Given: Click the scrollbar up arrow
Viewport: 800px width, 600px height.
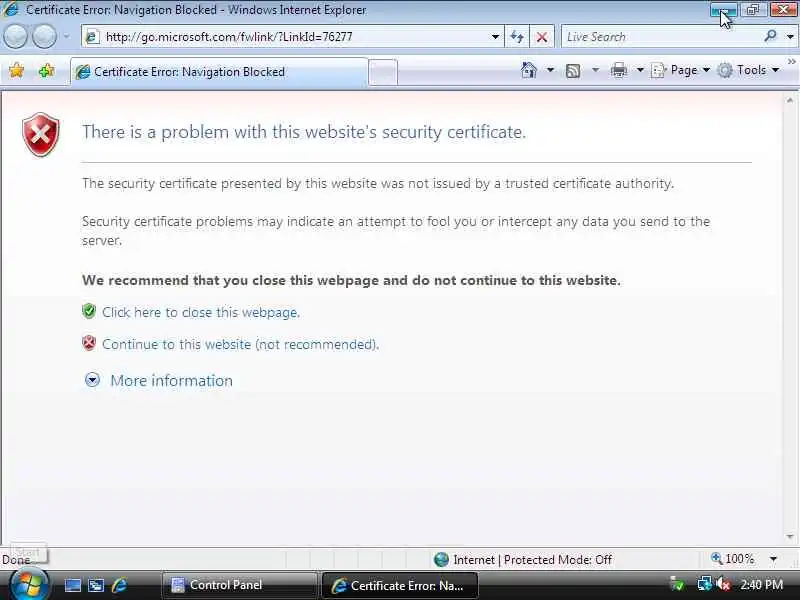Looking at the screenshot, I should pyautogui.click(x=790, y=101).
